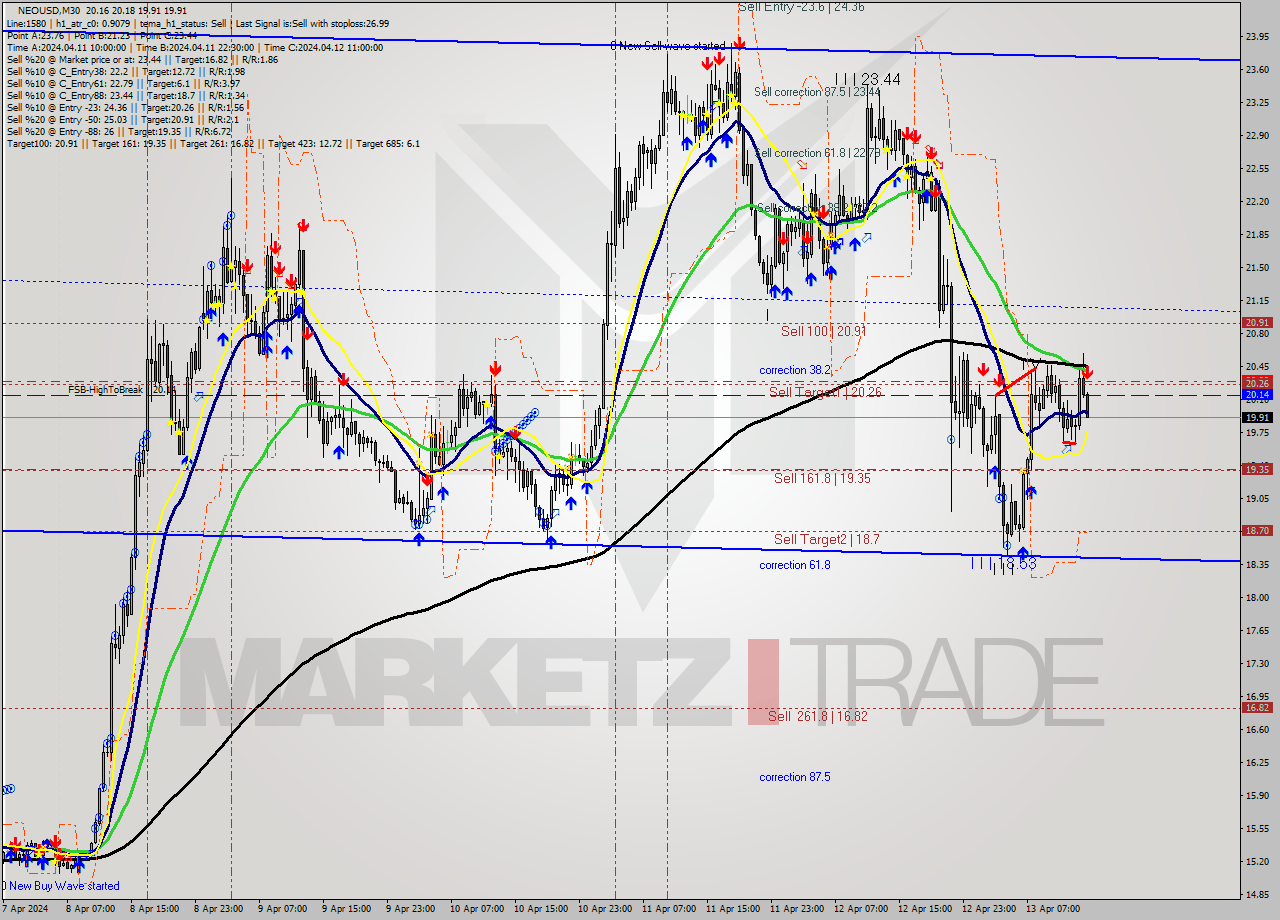Click the black 19.91 current price tag
Image resolution: width=1280 pixels, height=920 pixels.
pyautogui.click(x=1257, y=417)
